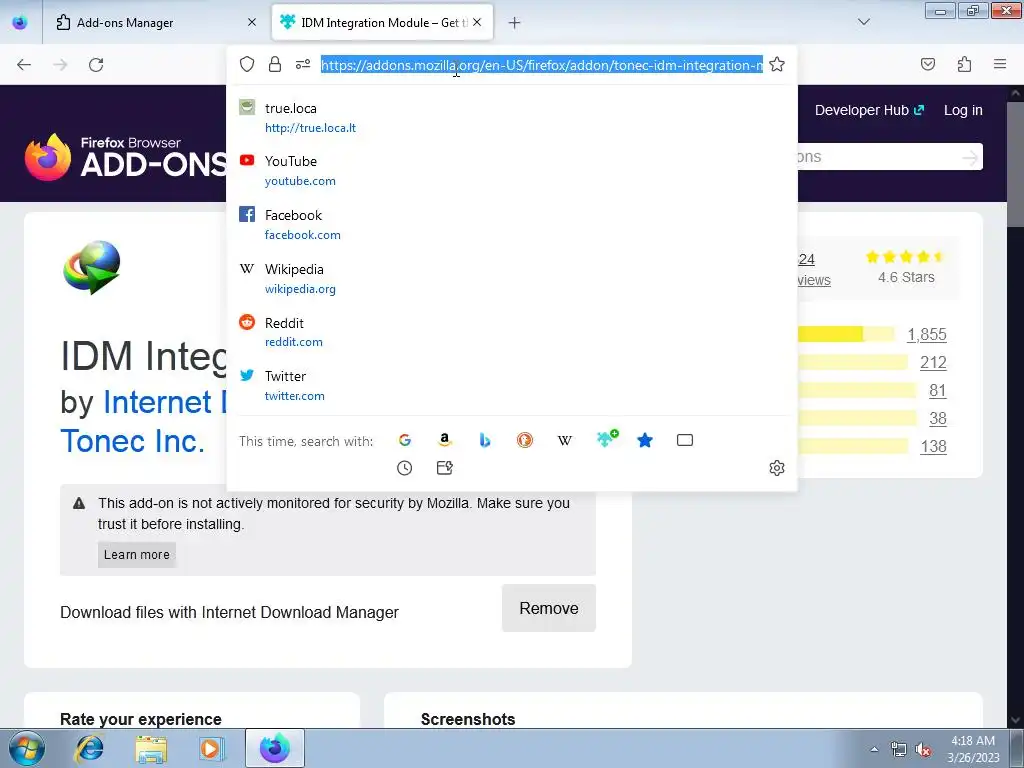Click the selected URL in address bar
The image size is (1024, 768).
(541, 65)
